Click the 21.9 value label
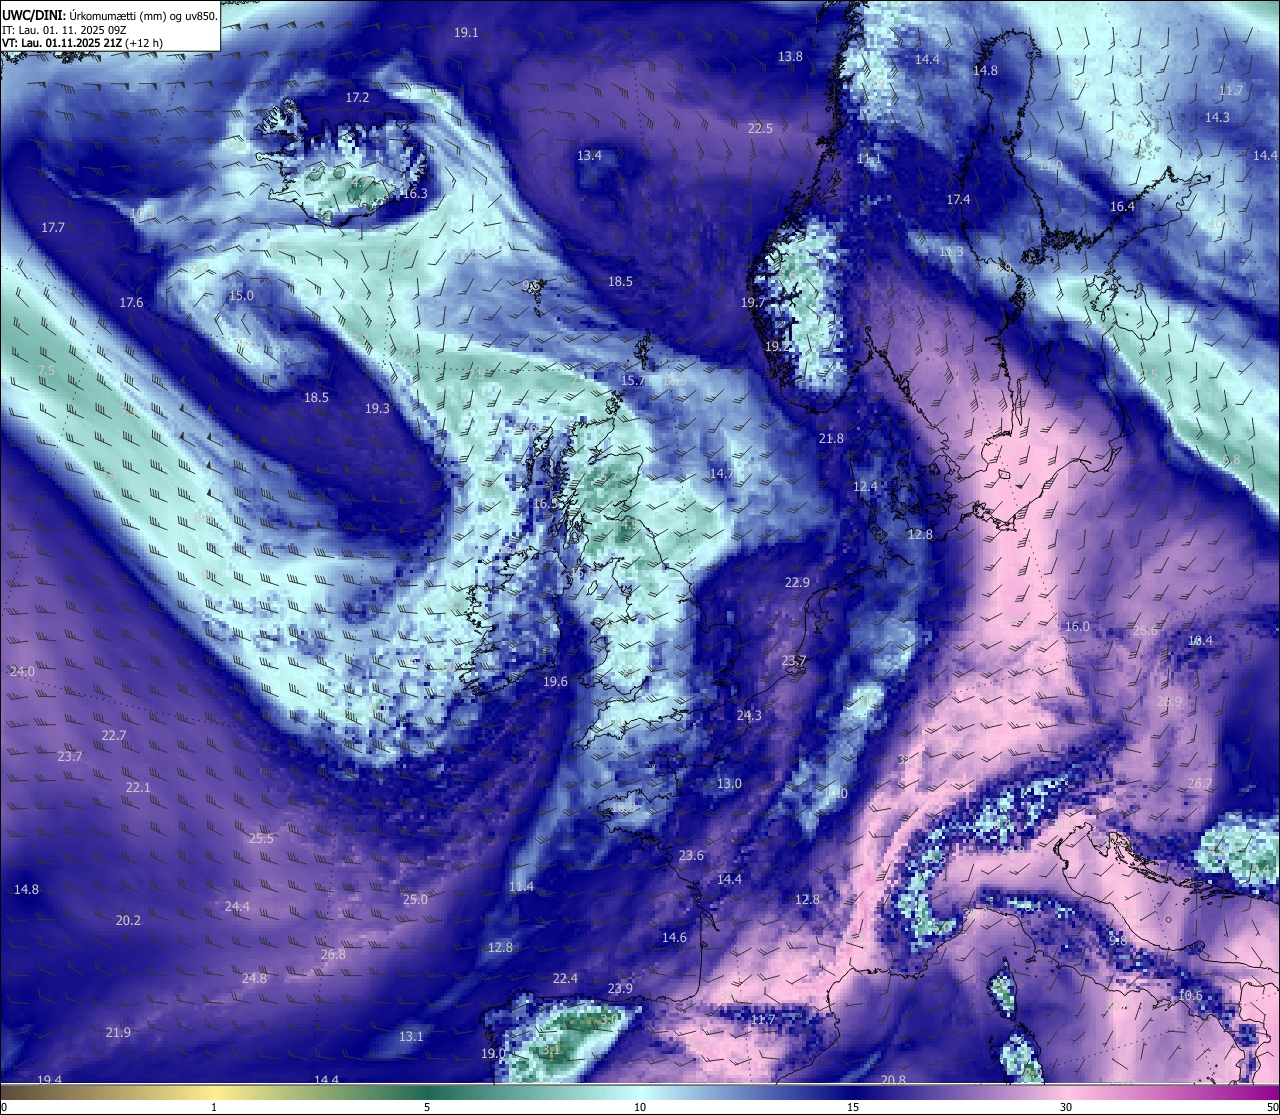The height and width of the screenshot is (1115, 1280). click(118, 1033)
